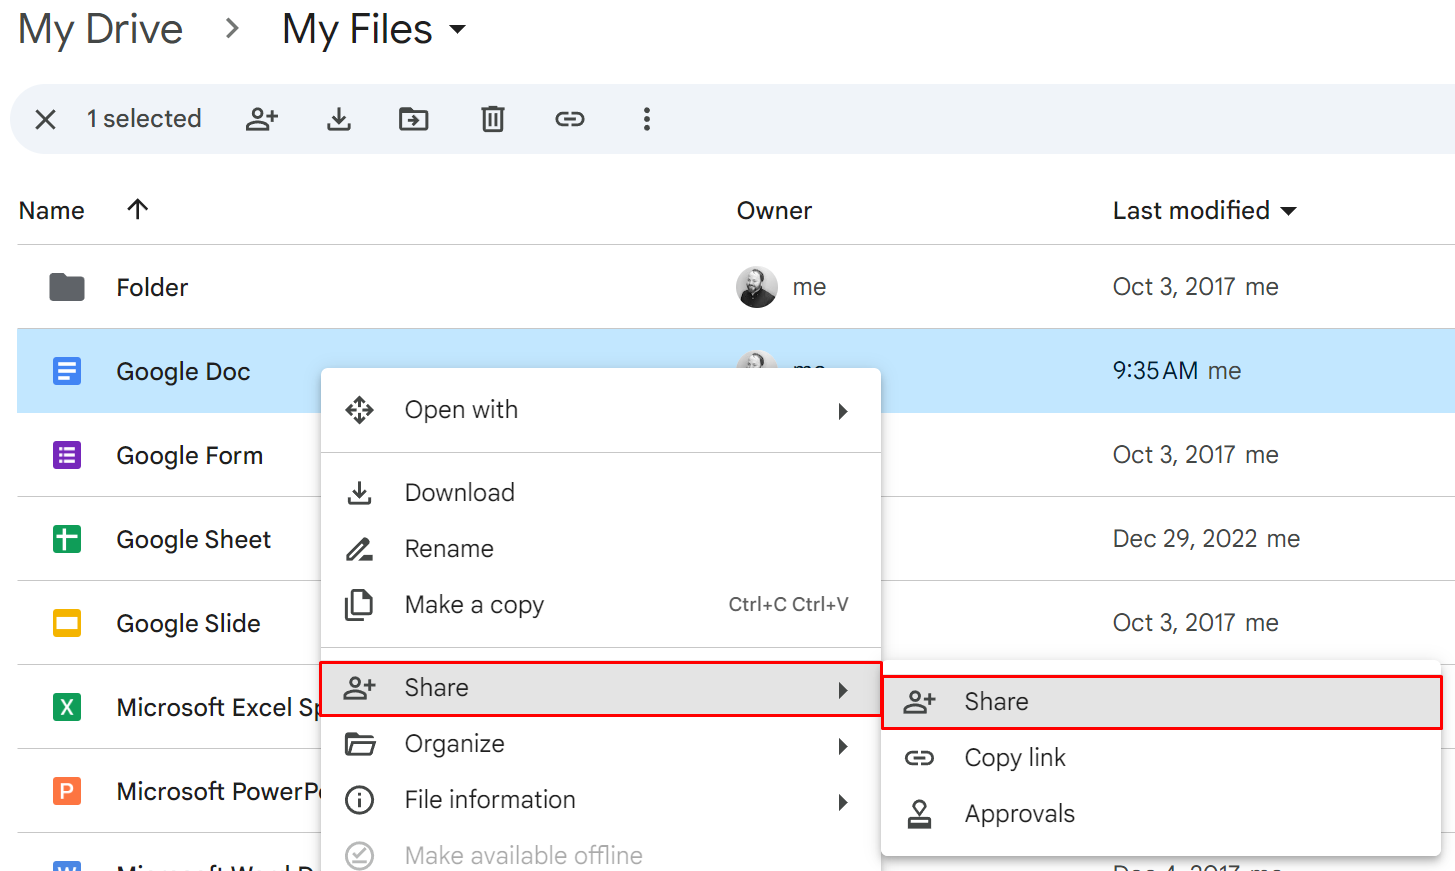1455x871 pixels.
Task: Click the Owner column header
Action: tap(774, 211)
